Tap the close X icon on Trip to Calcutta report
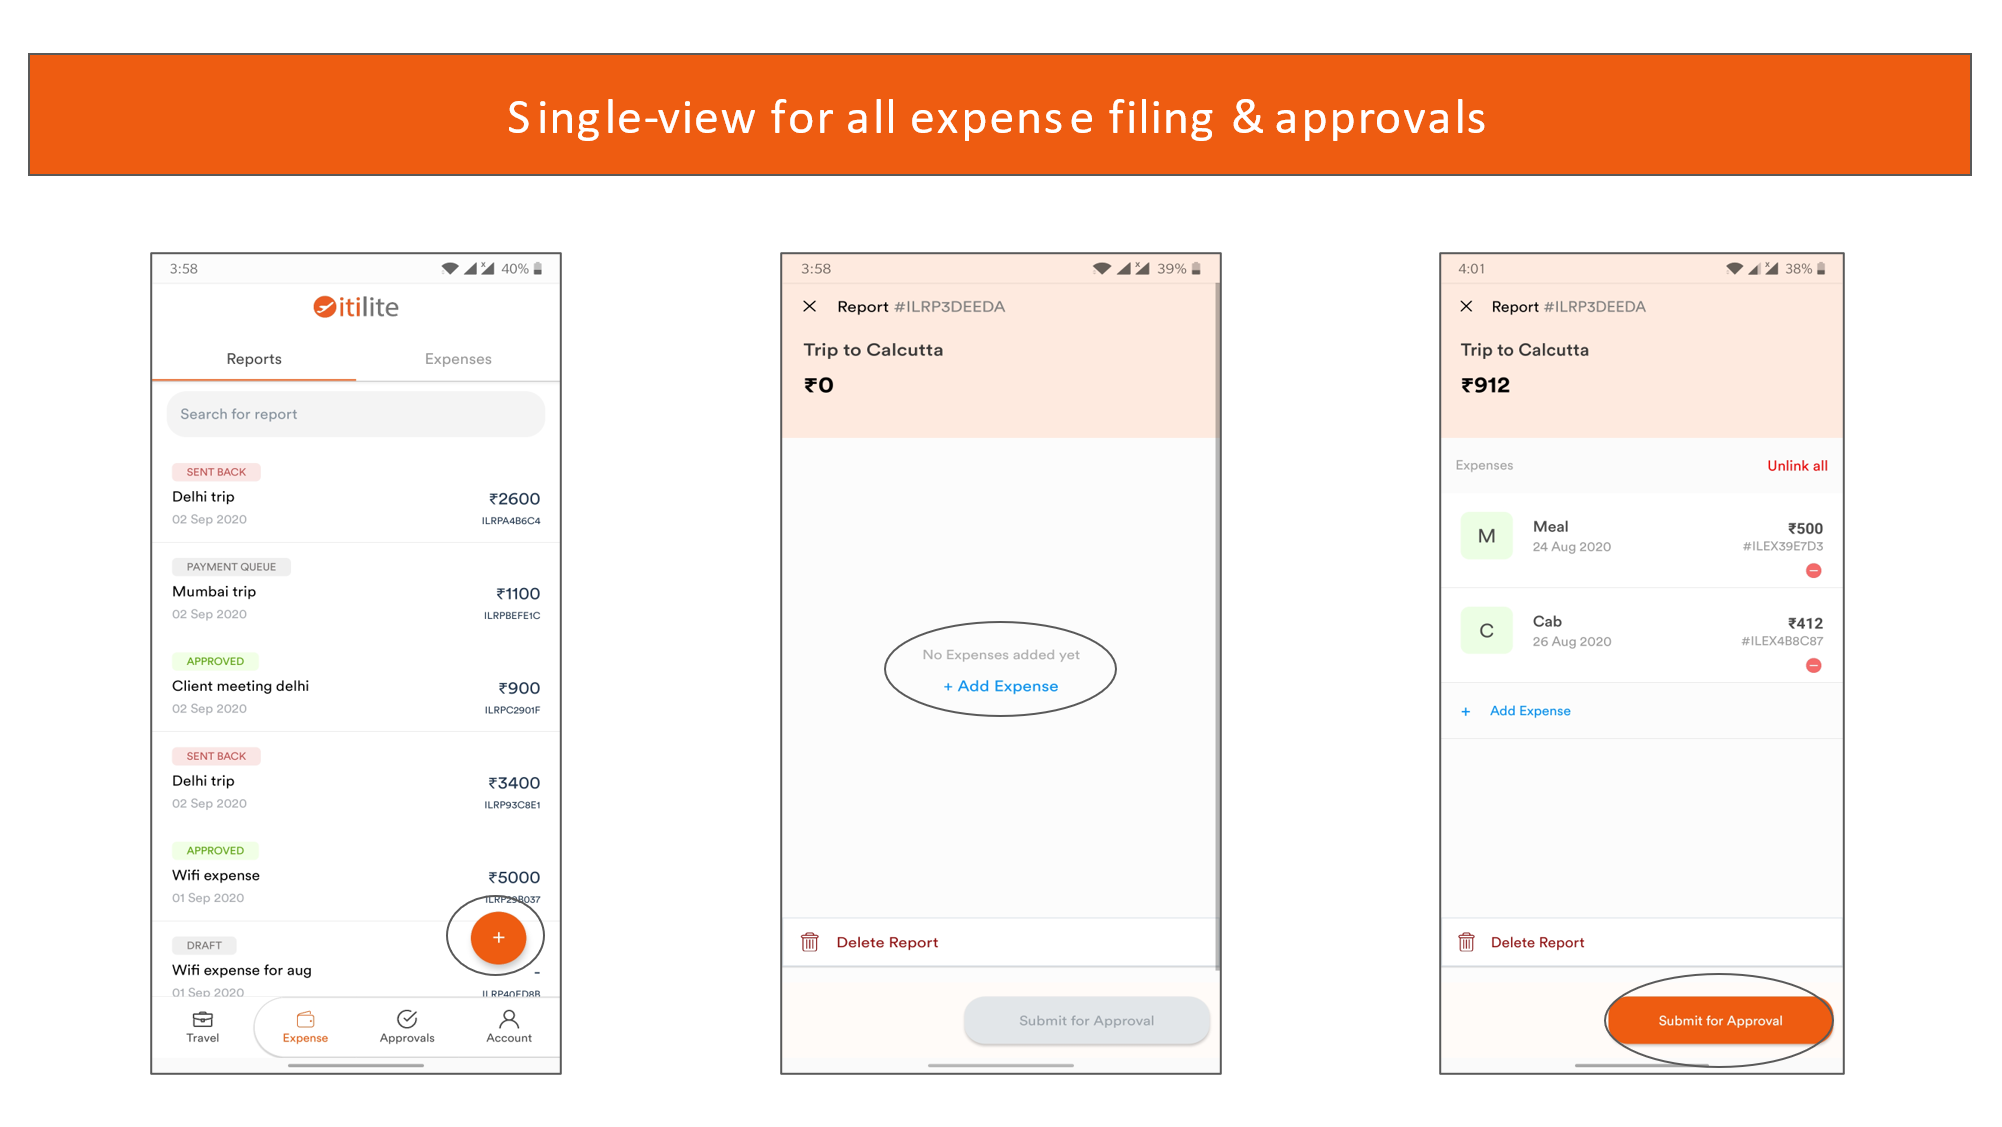 coord(811,306)
